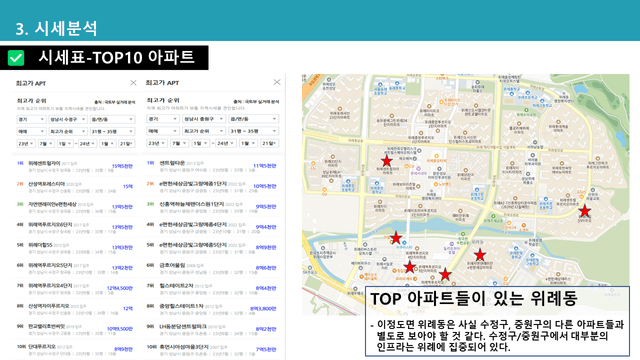Click the red star on the map's eastern curved road
640x360 pixels.
pyautogui.click(x=584, y=211)
